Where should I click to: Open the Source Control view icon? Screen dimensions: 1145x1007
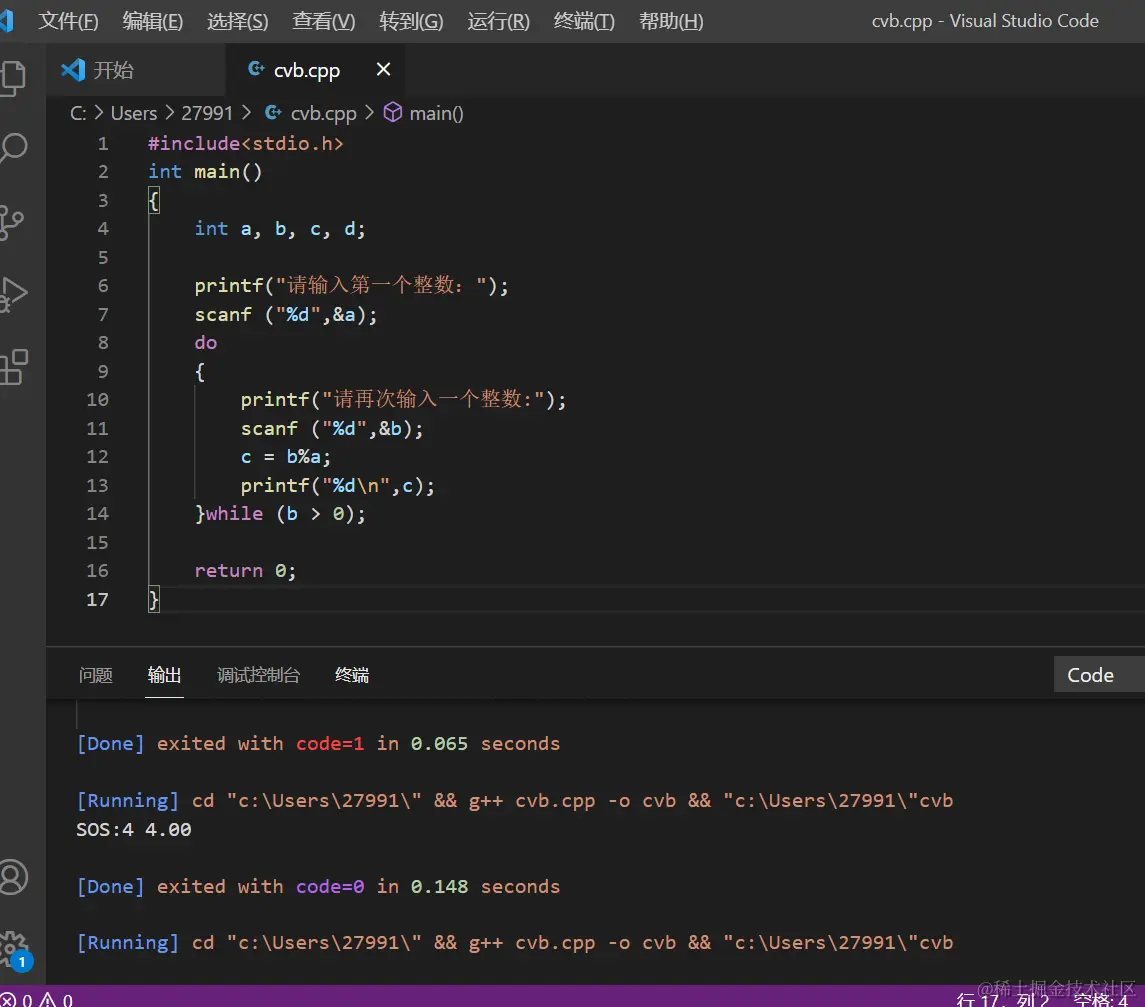(13, 222)
